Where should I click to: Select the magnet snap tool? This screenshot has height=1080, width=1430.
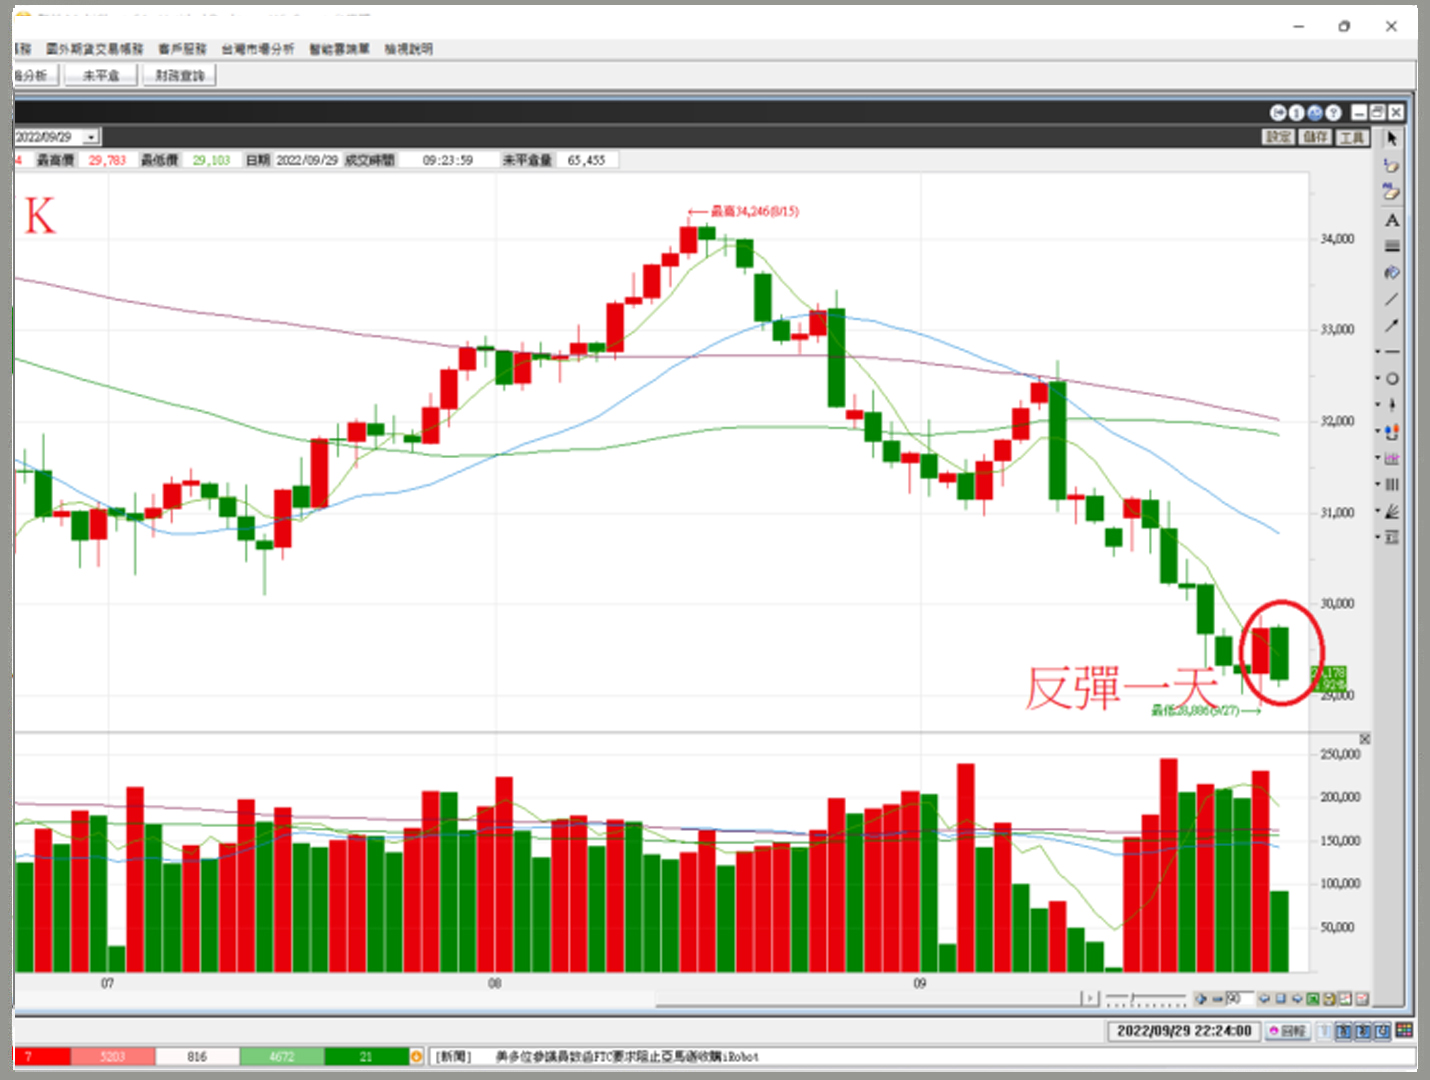click(x=1392, y=432)
